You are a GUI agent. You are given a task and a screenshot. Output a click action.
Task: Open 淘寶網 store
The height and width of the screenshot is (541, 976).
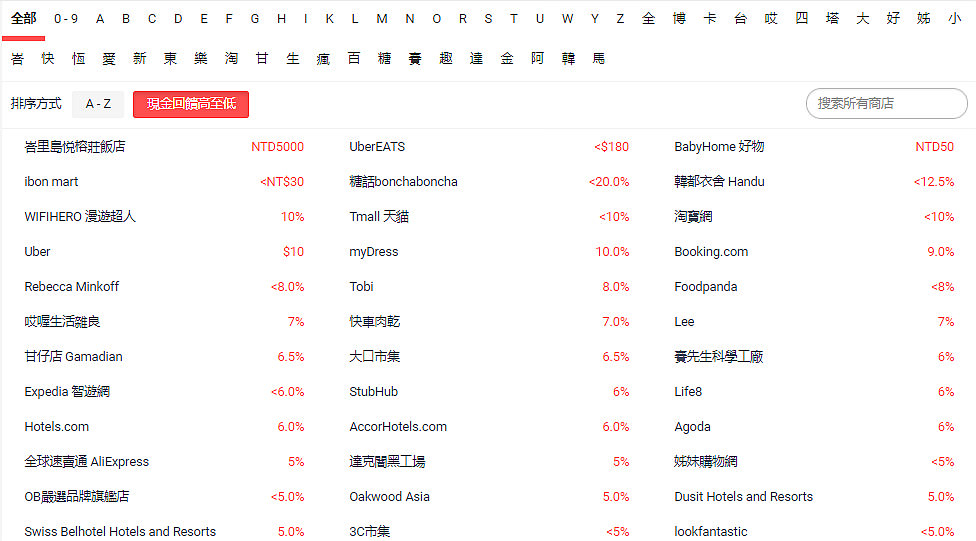[693, 217]
